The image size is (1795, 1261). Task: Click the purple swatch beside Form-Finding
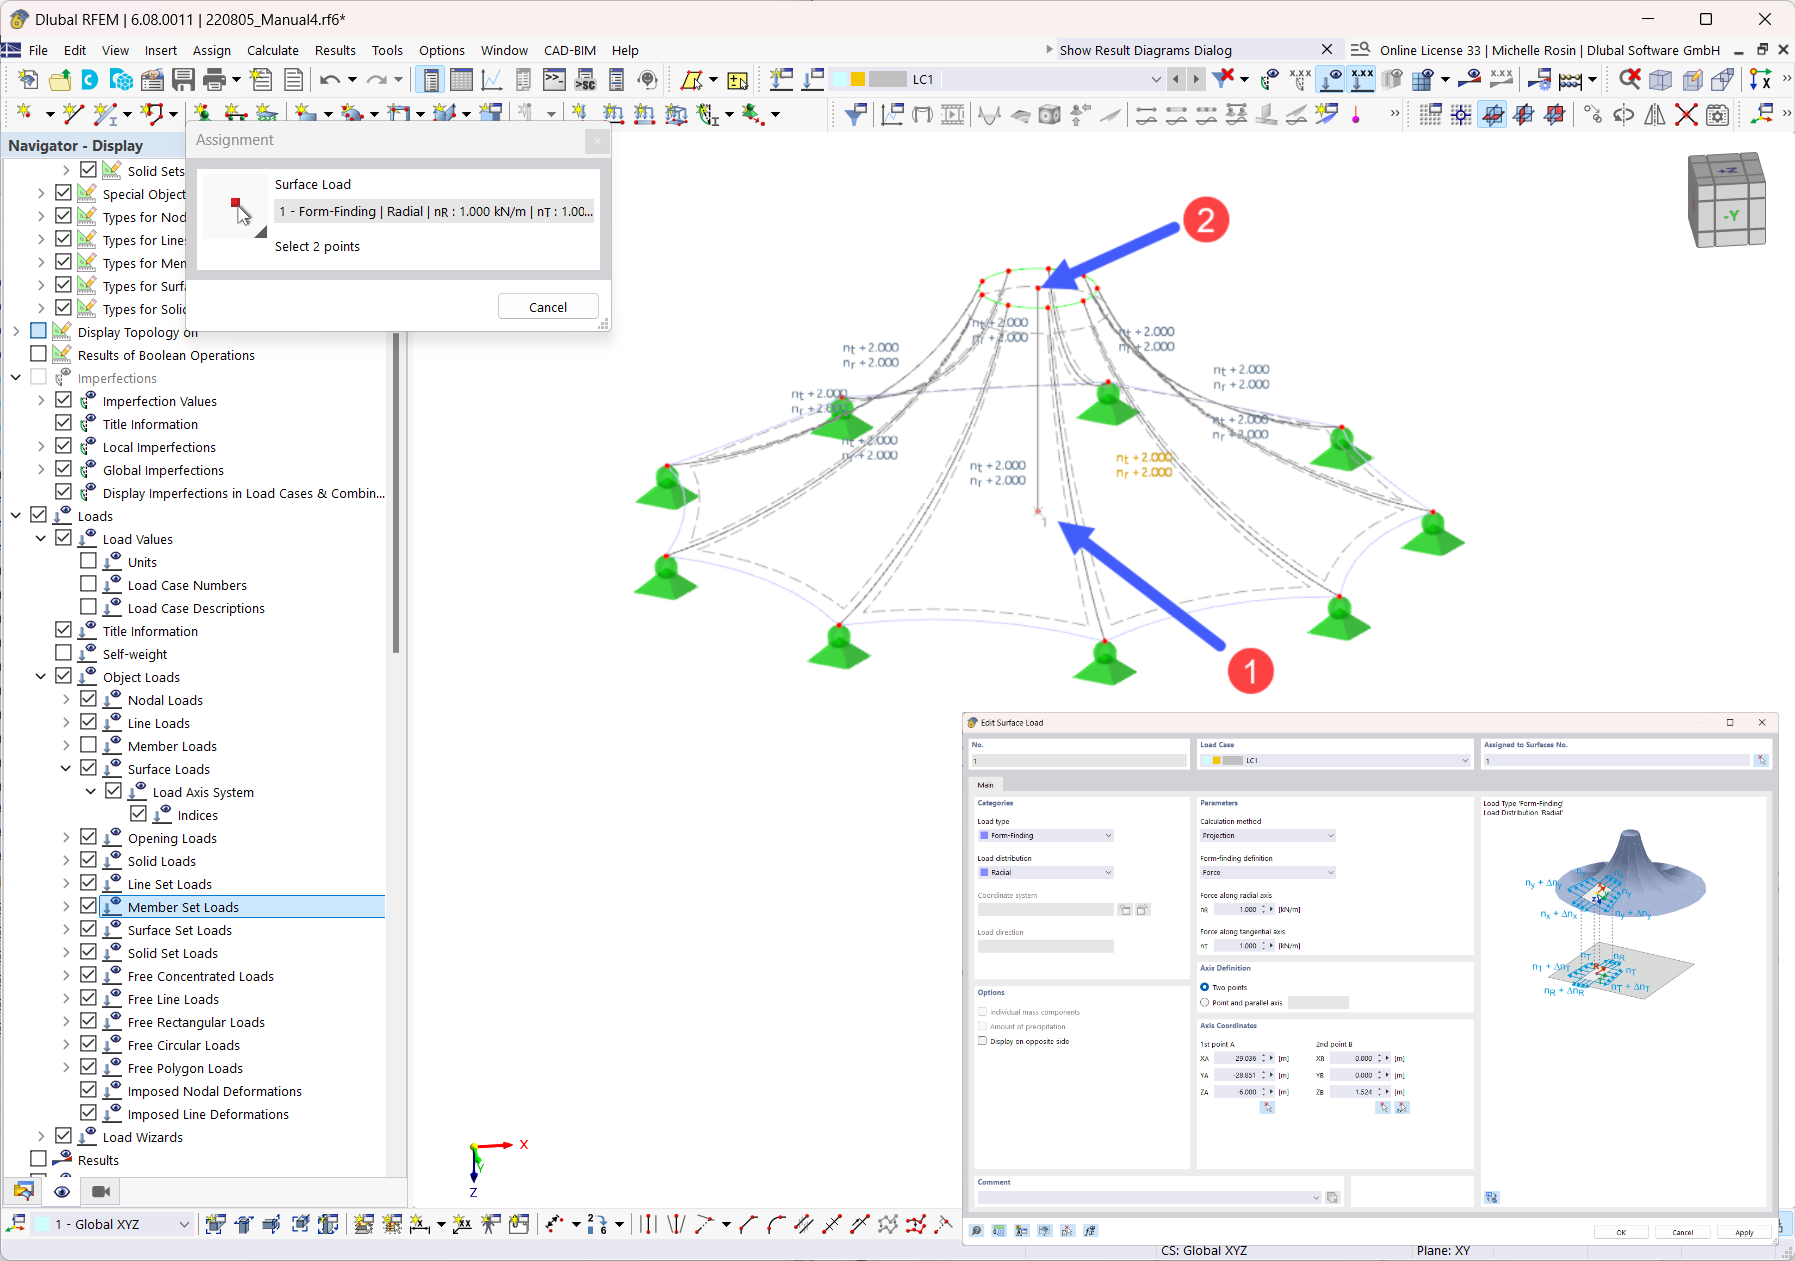(984, 836)
